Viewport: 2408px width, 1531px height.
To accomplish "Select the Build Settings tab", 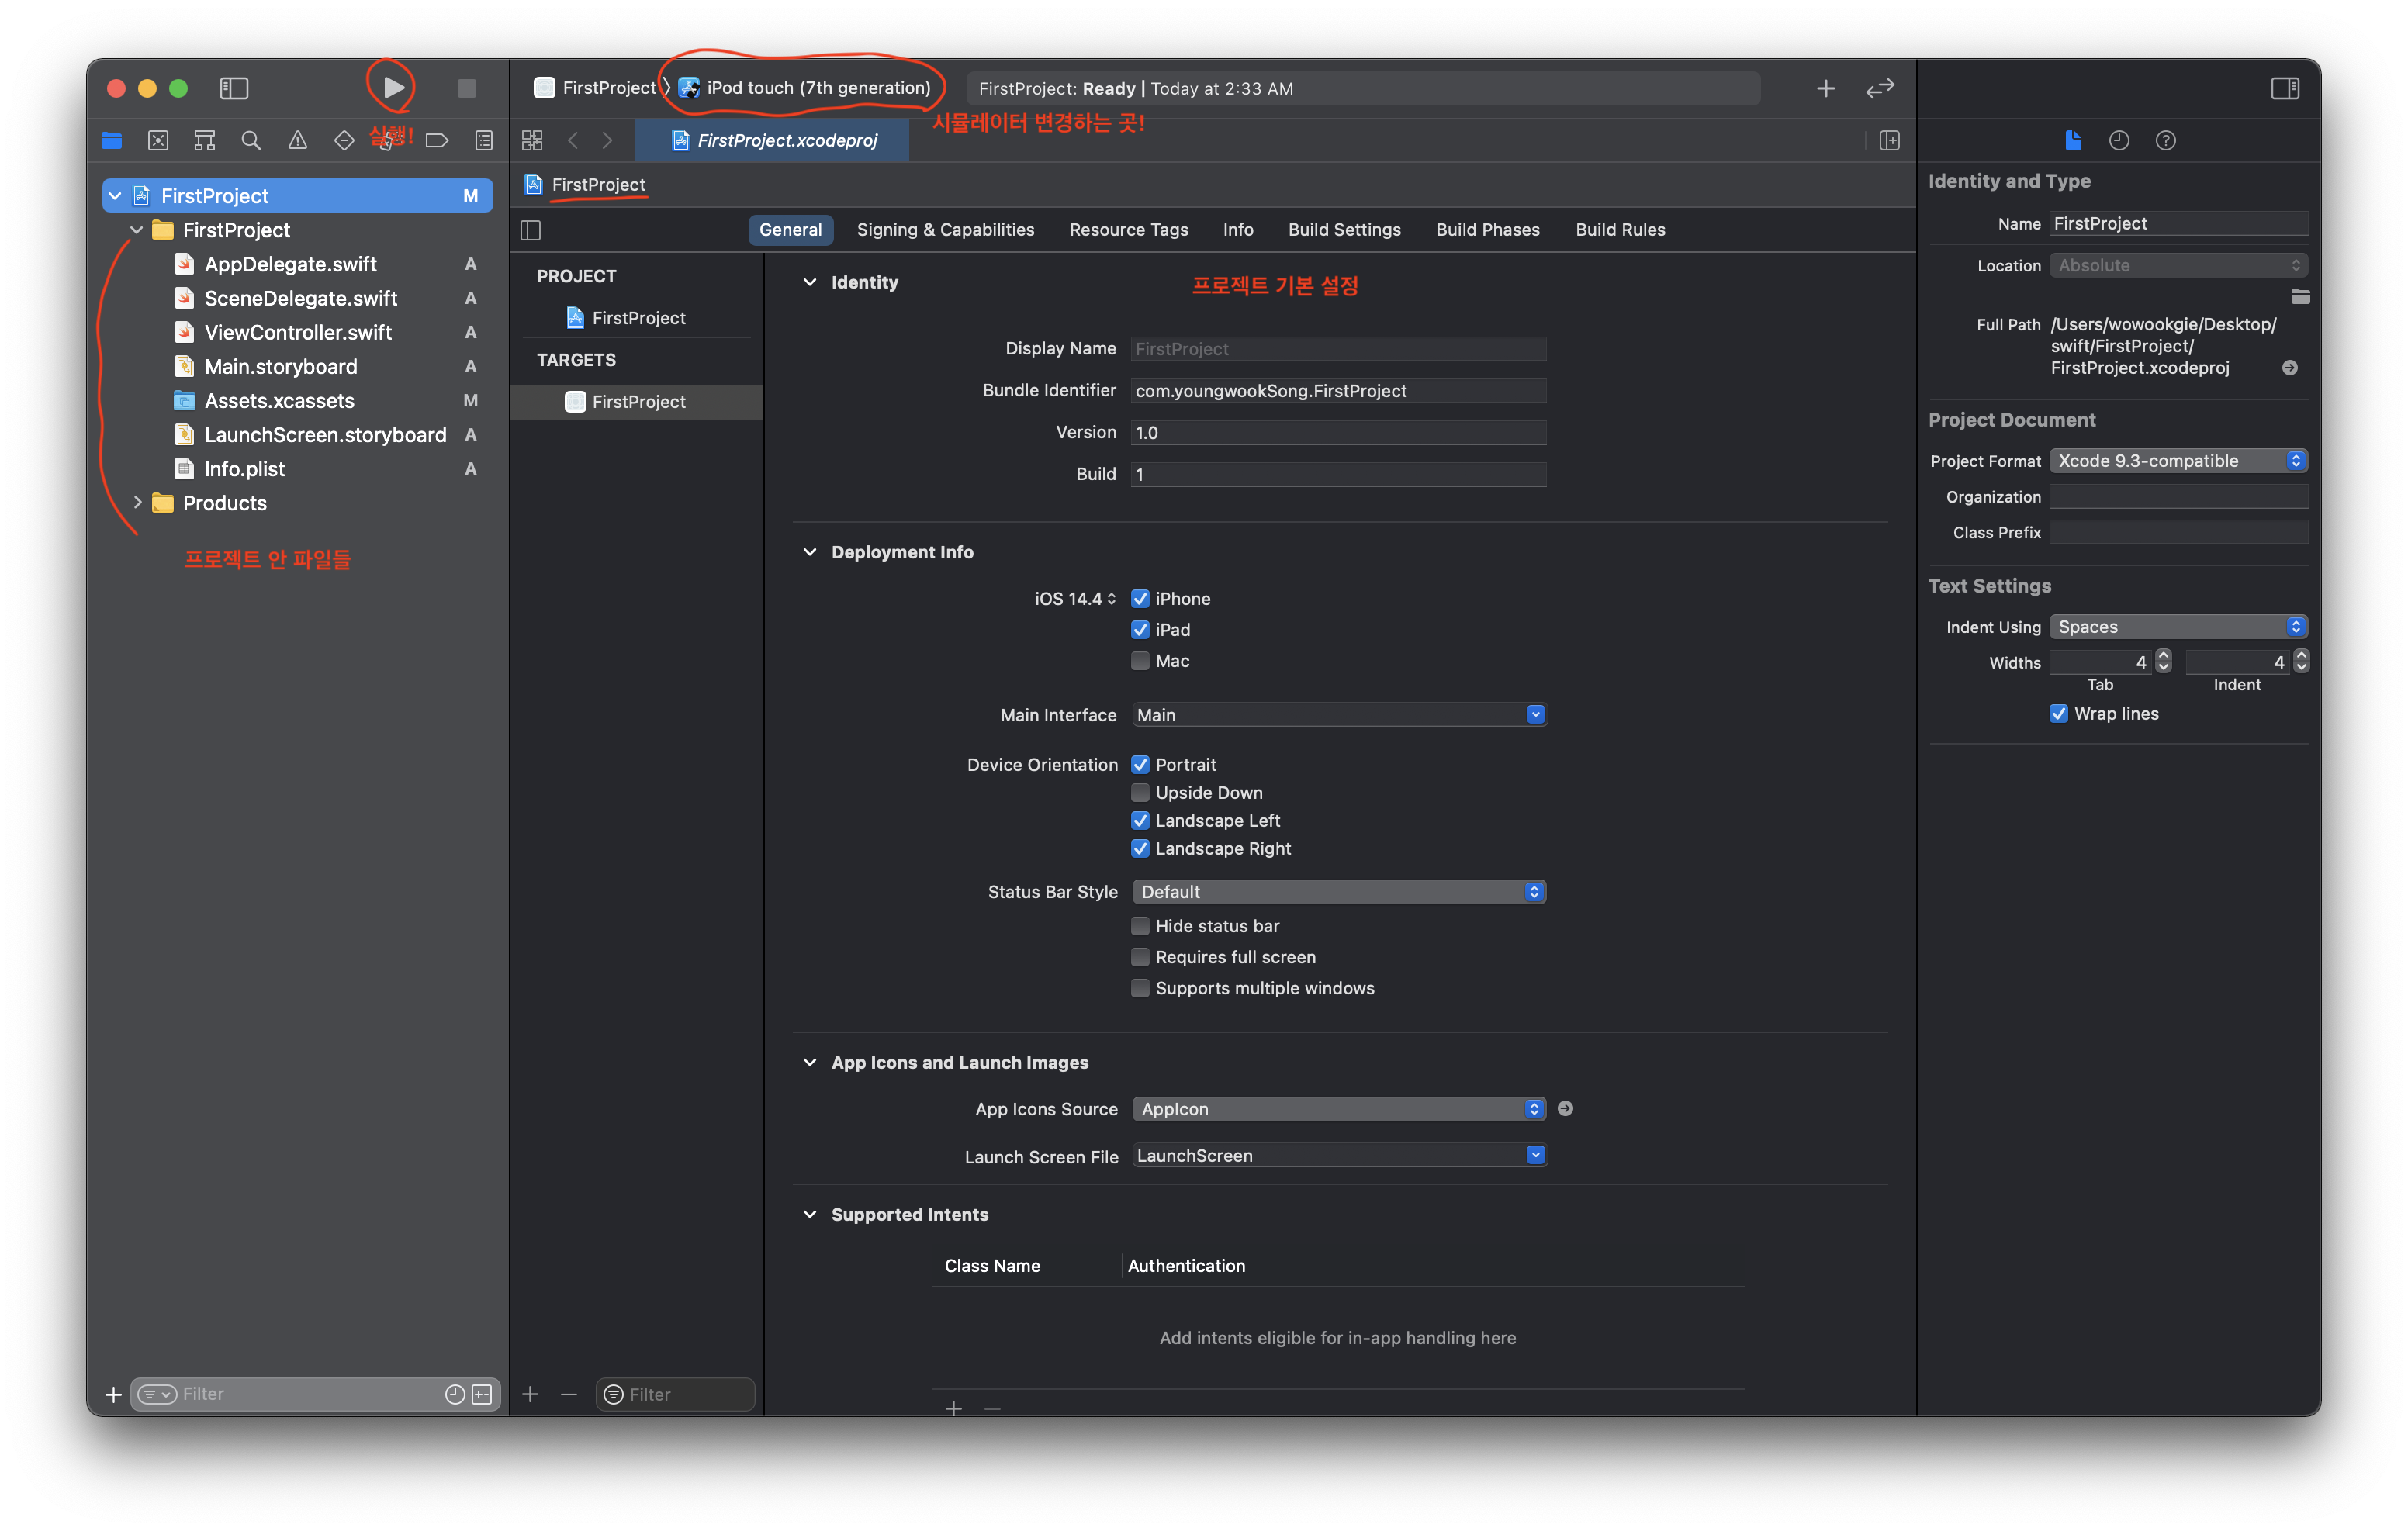I will tap(1343, 230).
